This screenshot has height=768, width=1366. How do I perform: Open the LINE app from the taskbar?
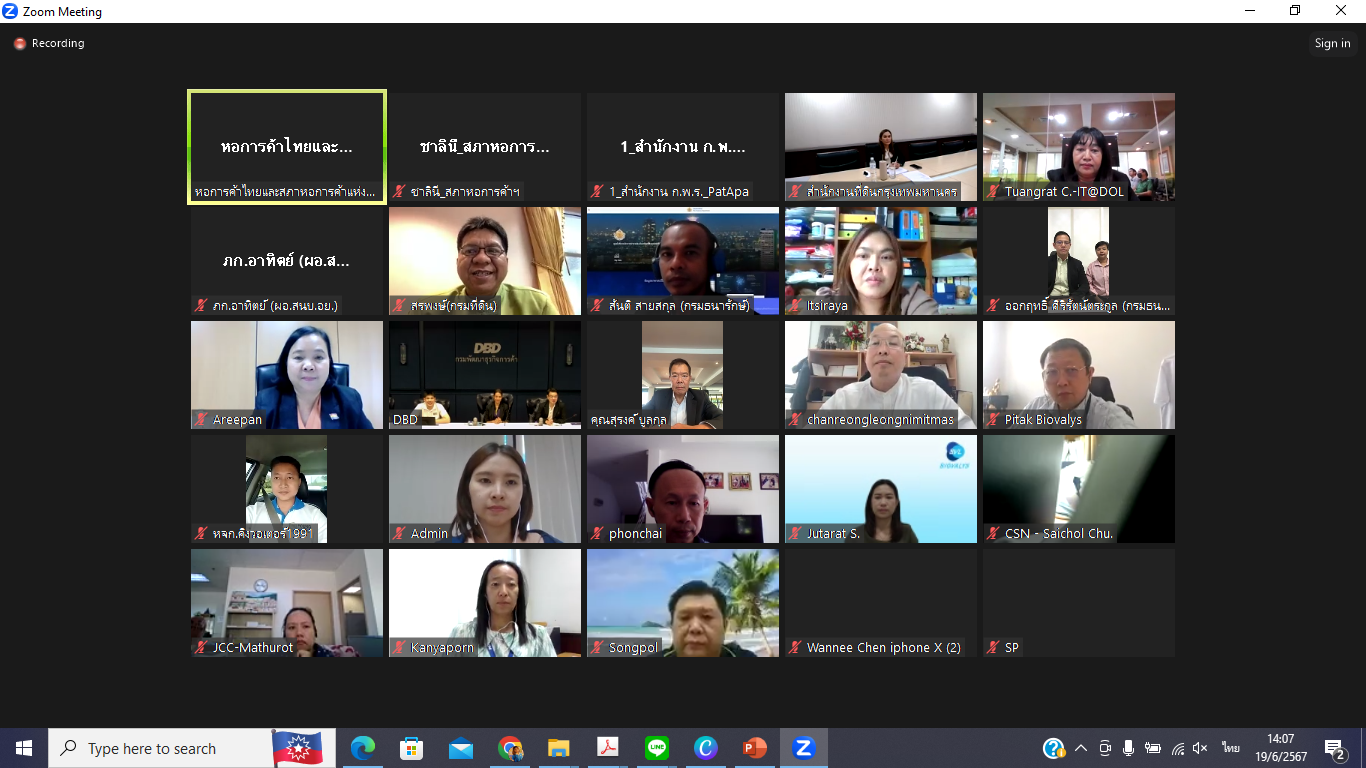pyautogui.click(x=657, y=748)
